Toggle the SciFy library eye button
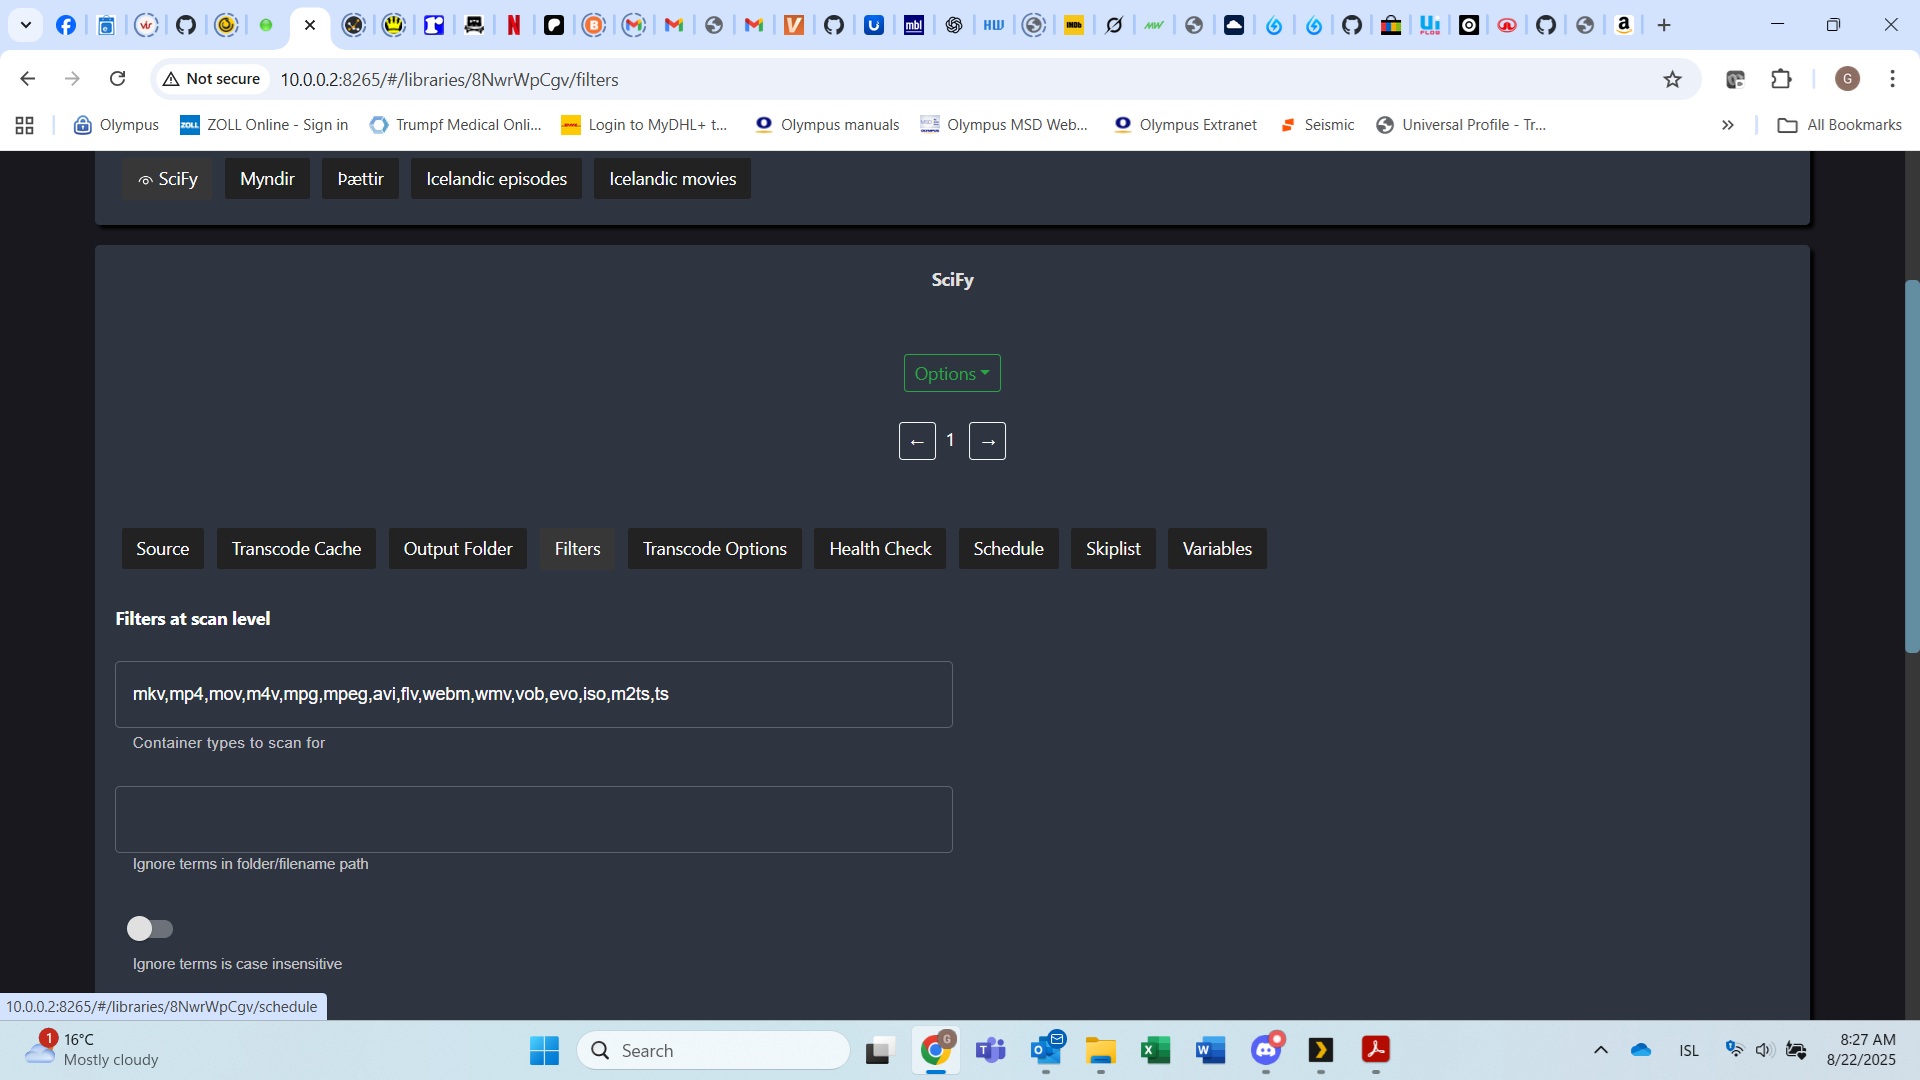Image resolution: width=1920 pixels, height=1080 pixels. click(x=167, y=179)
